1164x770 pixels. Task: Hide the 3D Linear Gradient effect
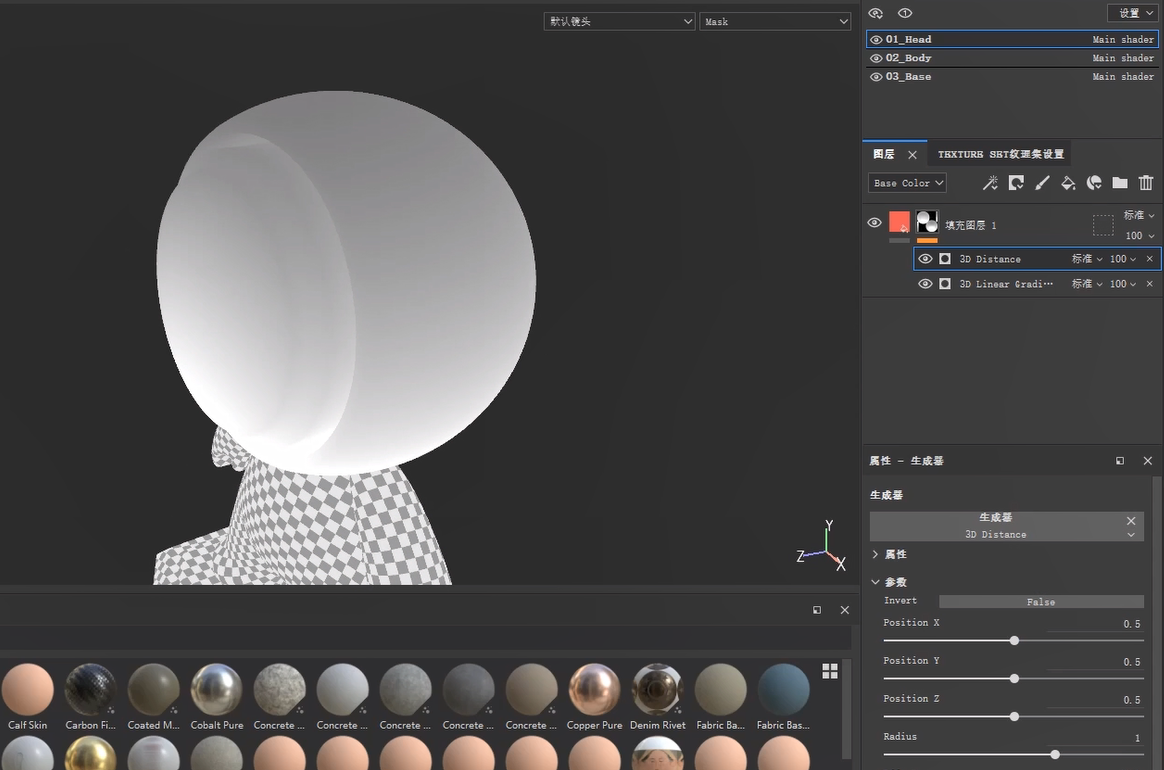coord(925,284)
